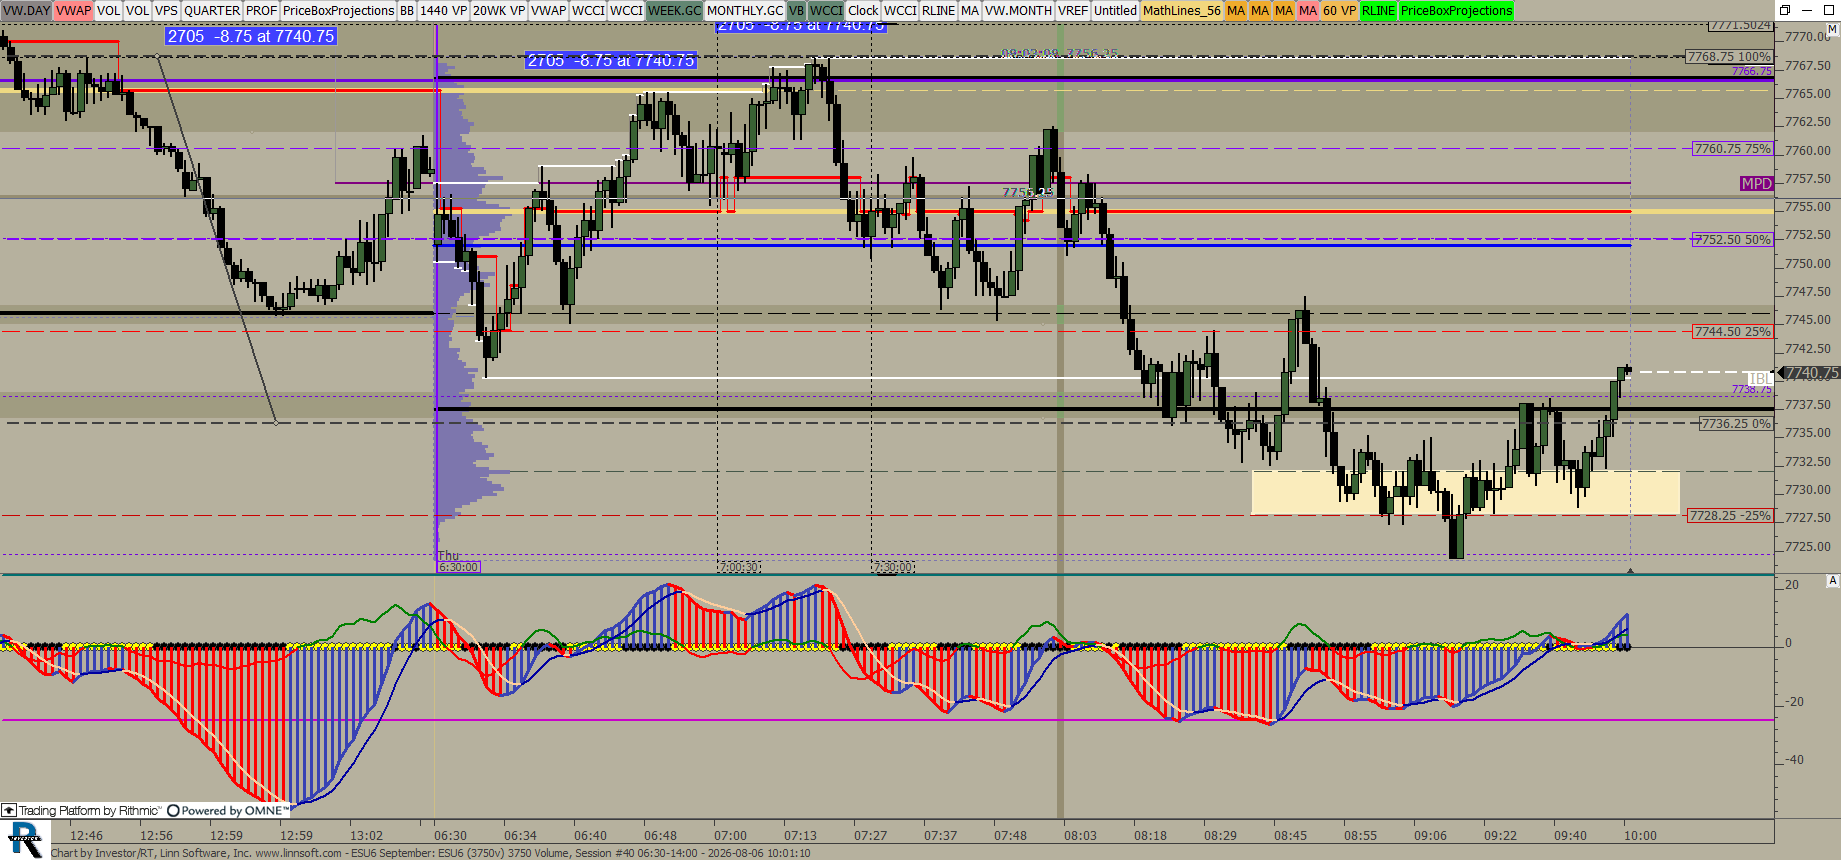Click the 7:00:30 time marker
1841x860 pixels.
[739, 567]
